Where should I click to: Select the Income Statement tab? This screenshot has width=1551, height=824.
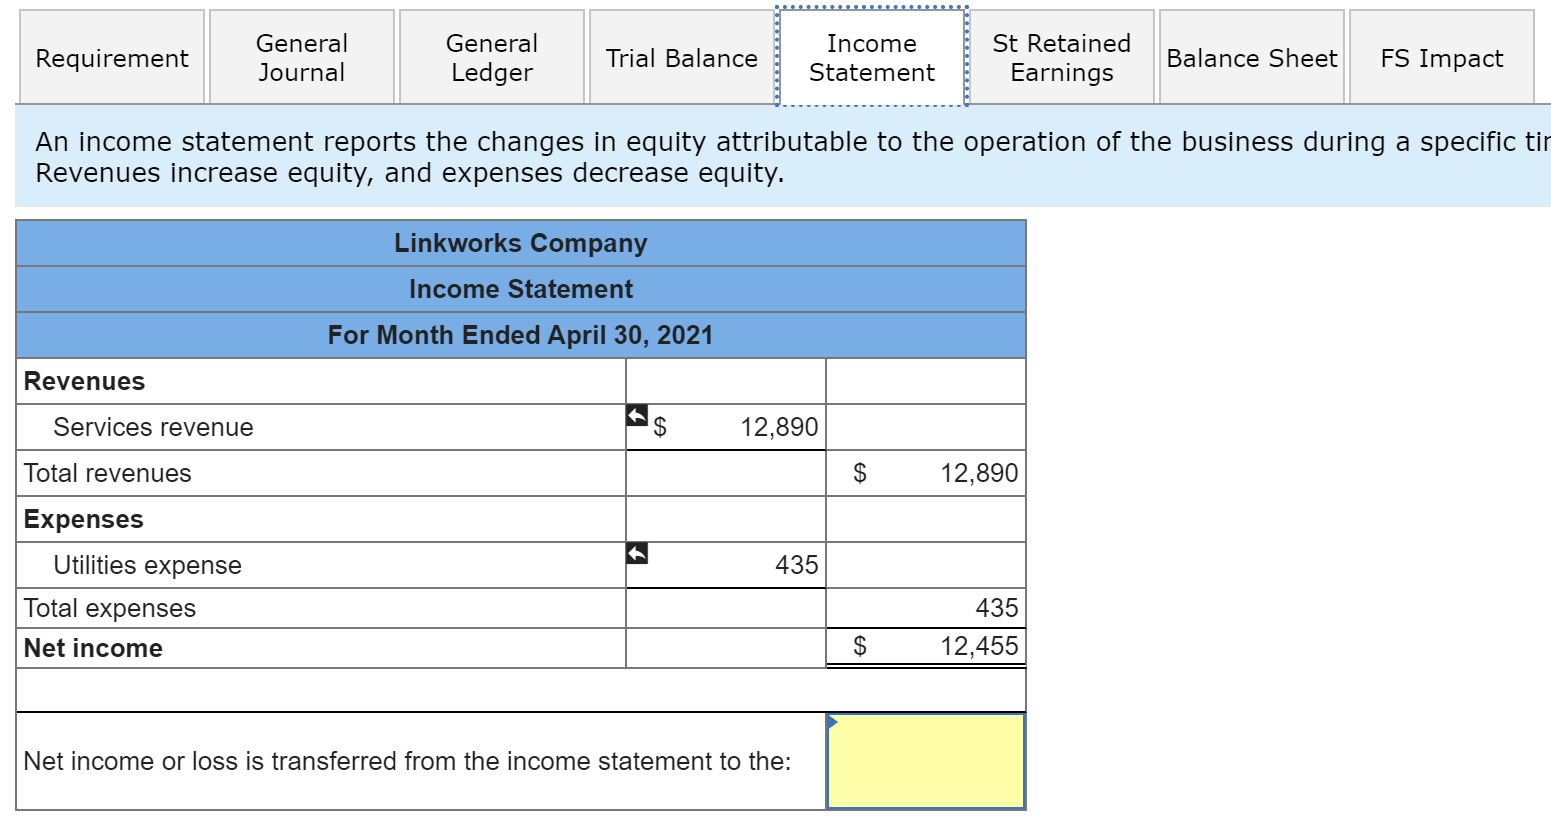tap(871, 58)
